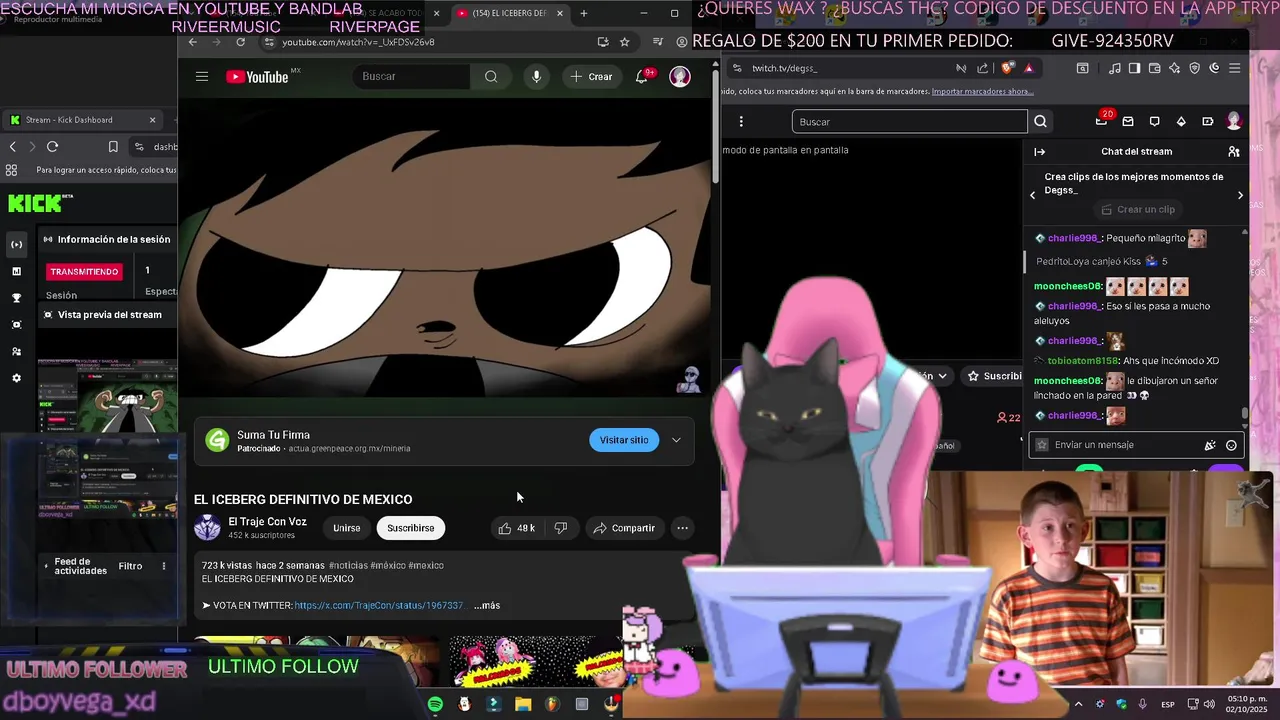Open Kick dashboard community people icon

tap(16, 352)
